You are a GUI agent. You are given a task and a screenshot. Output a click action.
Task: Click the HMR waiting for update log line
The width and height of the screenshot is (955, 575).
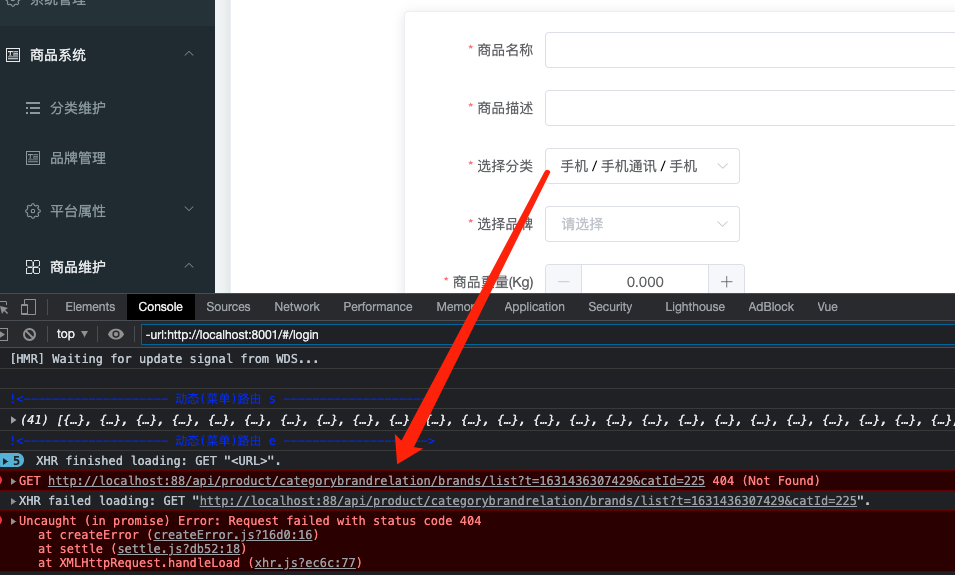tap(164, 359)
